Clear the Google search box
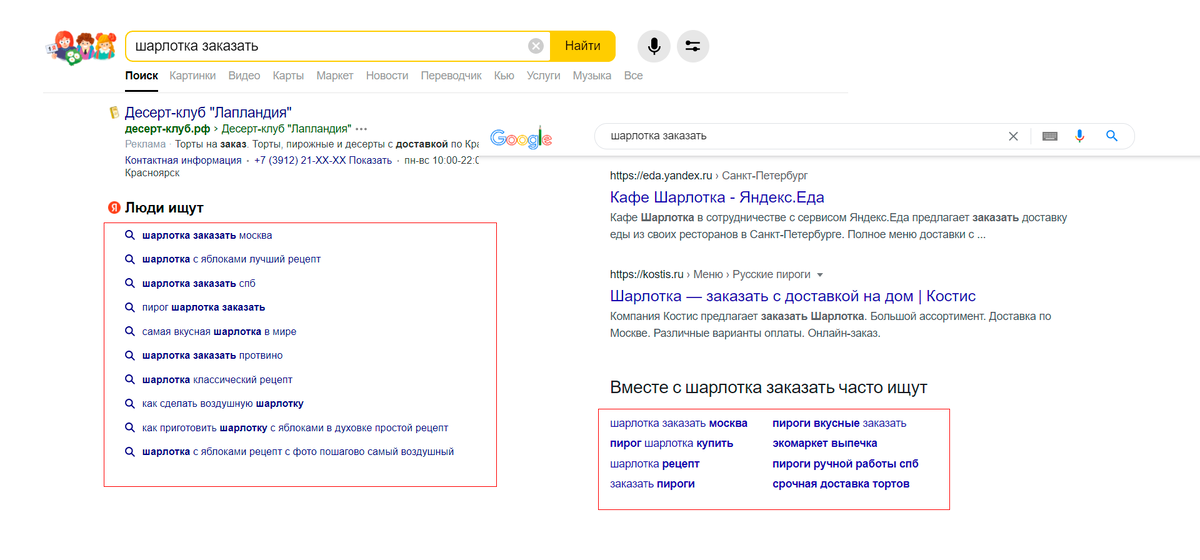 pyautogui.click(x=1013, y=136)
